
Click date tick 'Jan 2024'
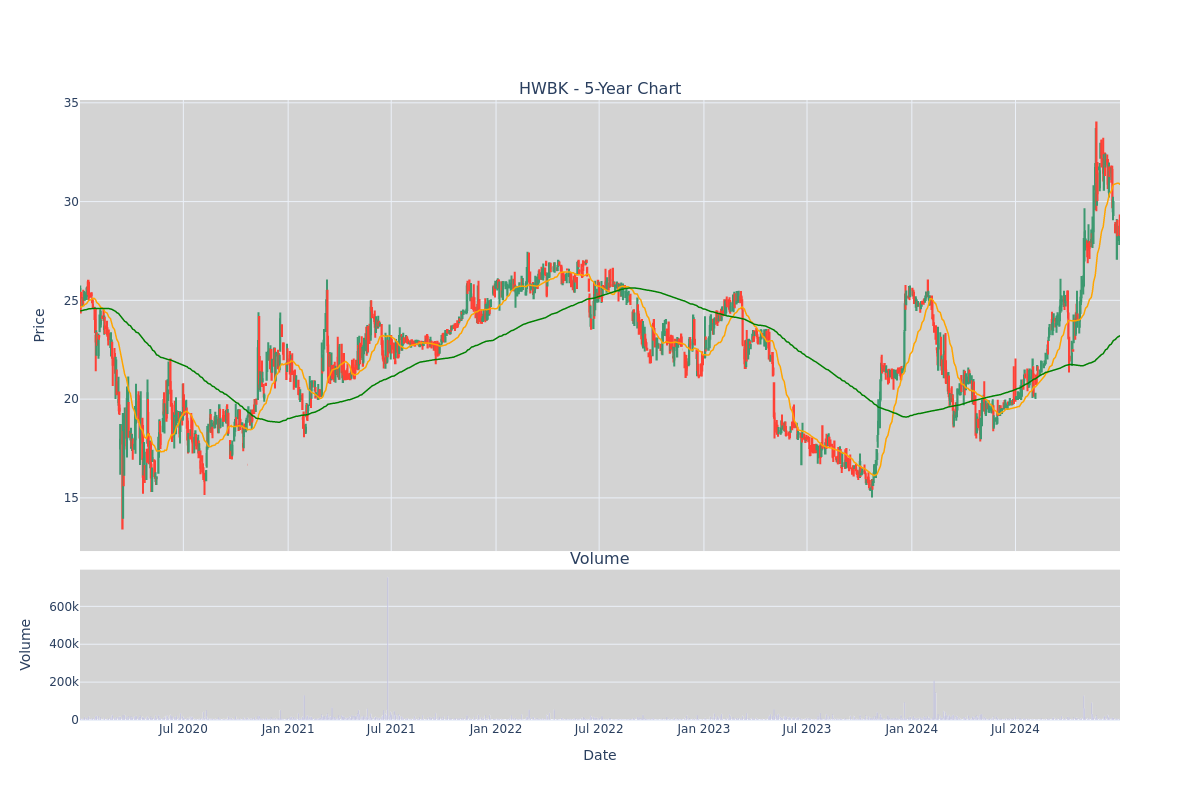pyautogui.click(x=912, y=729)
